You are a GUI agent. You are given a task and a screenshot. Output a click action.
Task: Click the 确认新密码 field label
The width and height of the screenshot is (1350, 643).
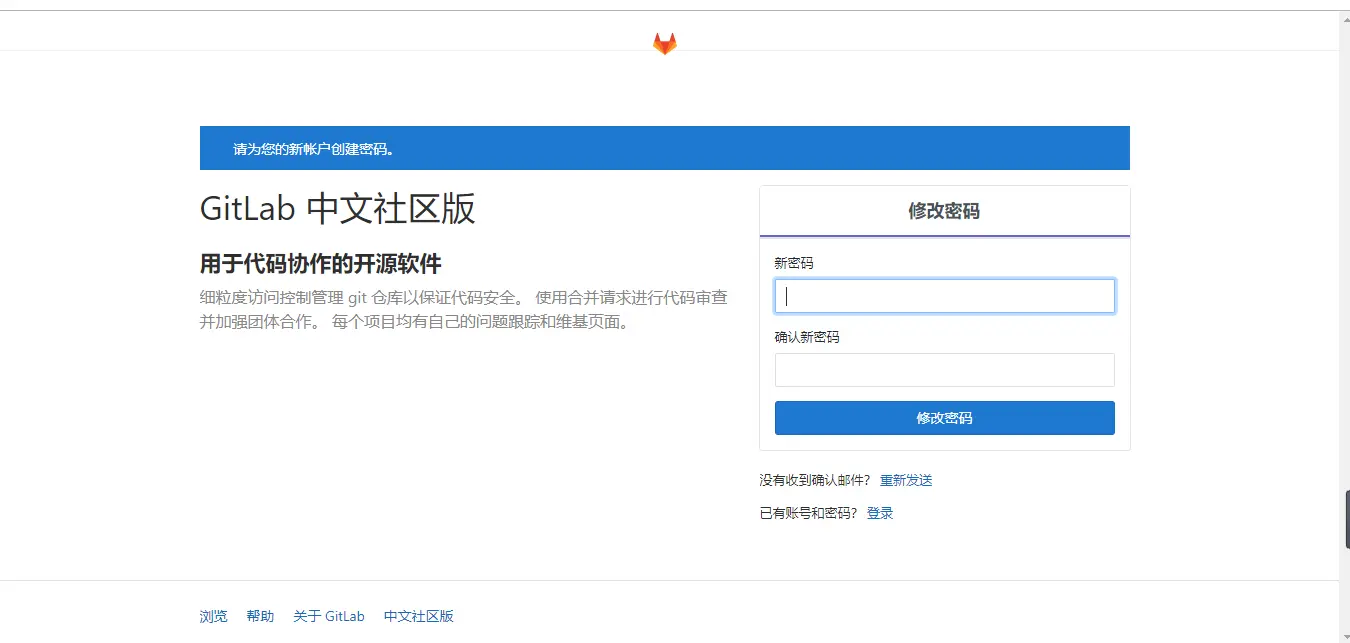pyautogui.click(x=807, y=337)
